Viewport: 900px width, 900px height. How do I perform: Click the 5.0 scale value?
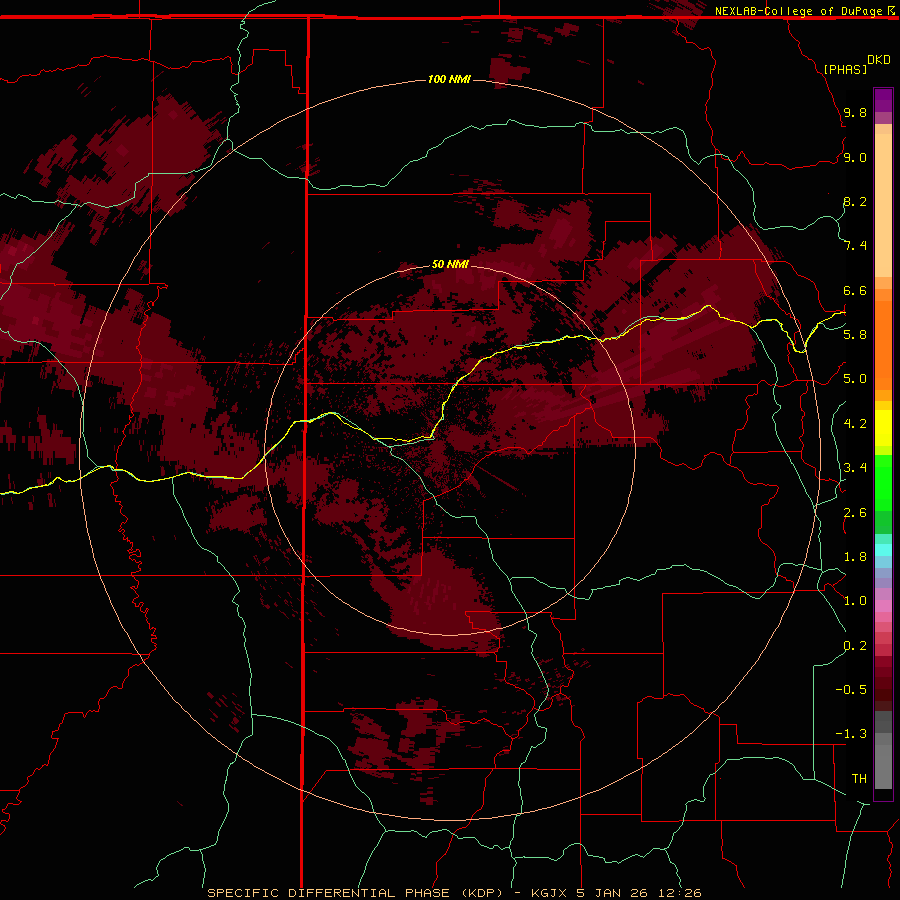click(855, 379)
